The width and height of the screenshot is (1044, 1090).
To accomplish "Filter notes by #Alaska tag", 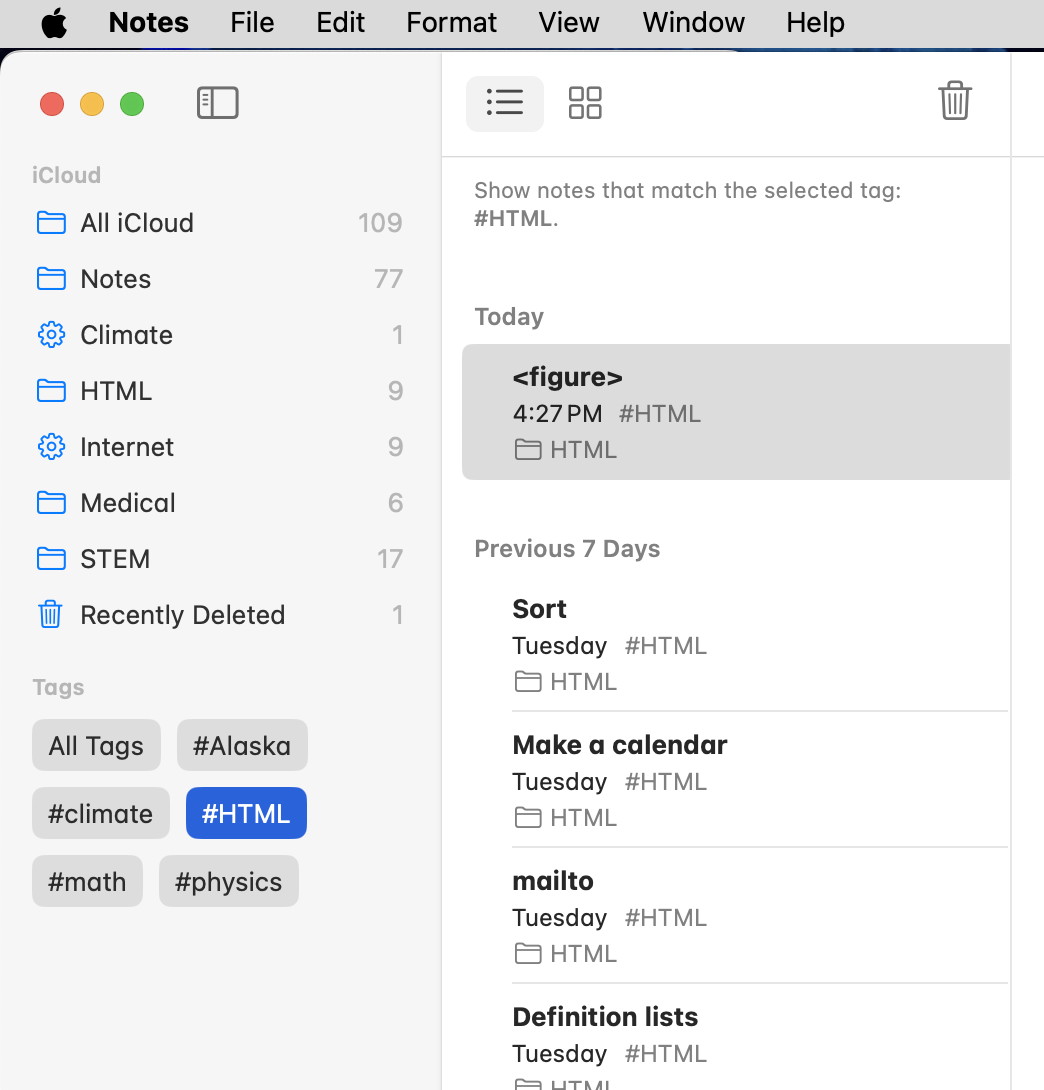I will (242, 745).
